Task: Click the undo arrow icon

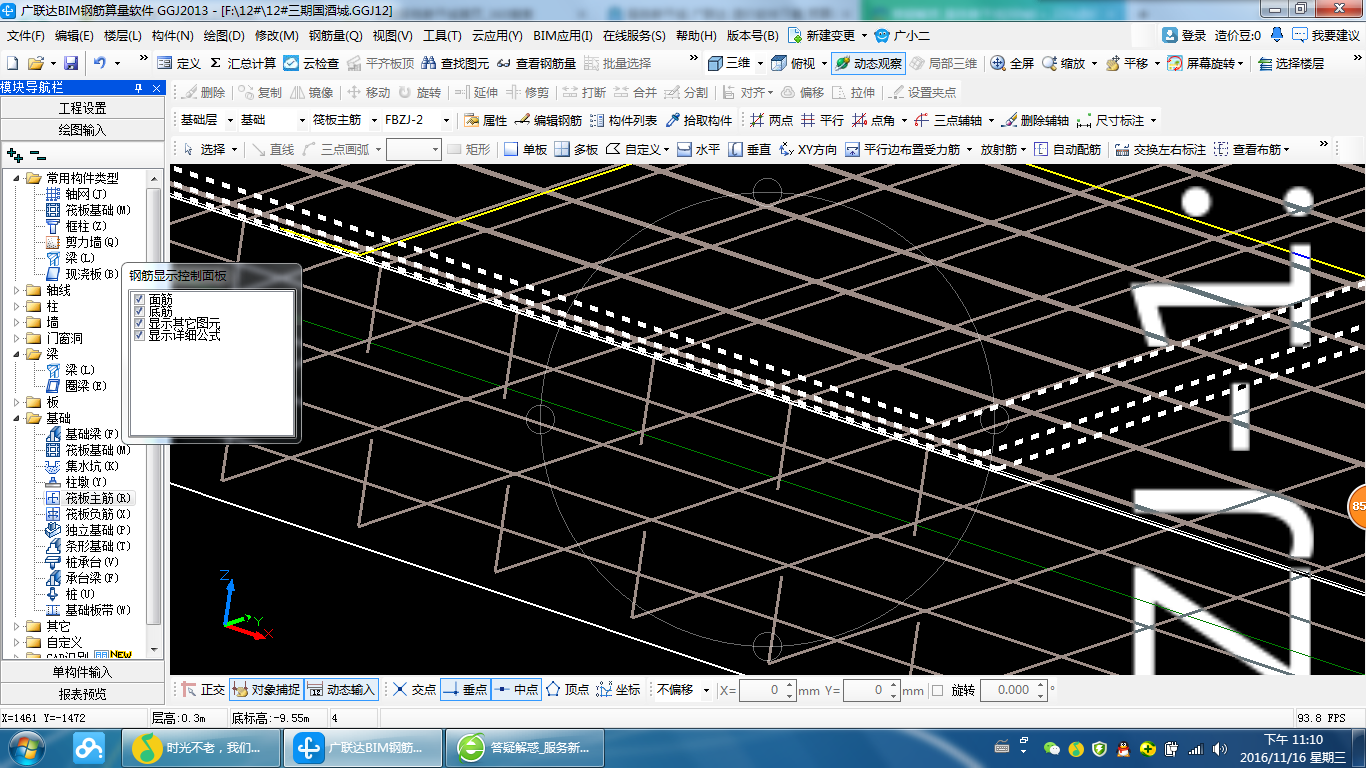Action: (100, 63)
